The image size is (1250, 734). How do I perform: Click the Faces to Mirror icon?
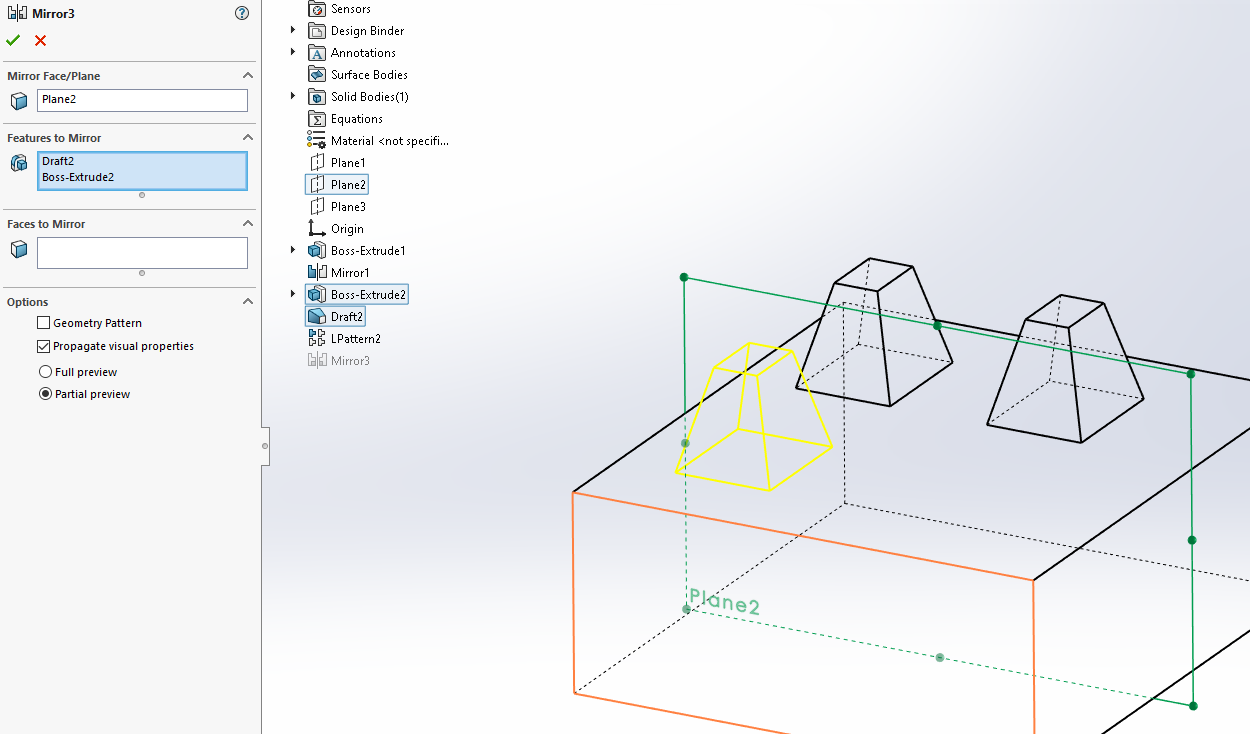[x=19, y=249]
